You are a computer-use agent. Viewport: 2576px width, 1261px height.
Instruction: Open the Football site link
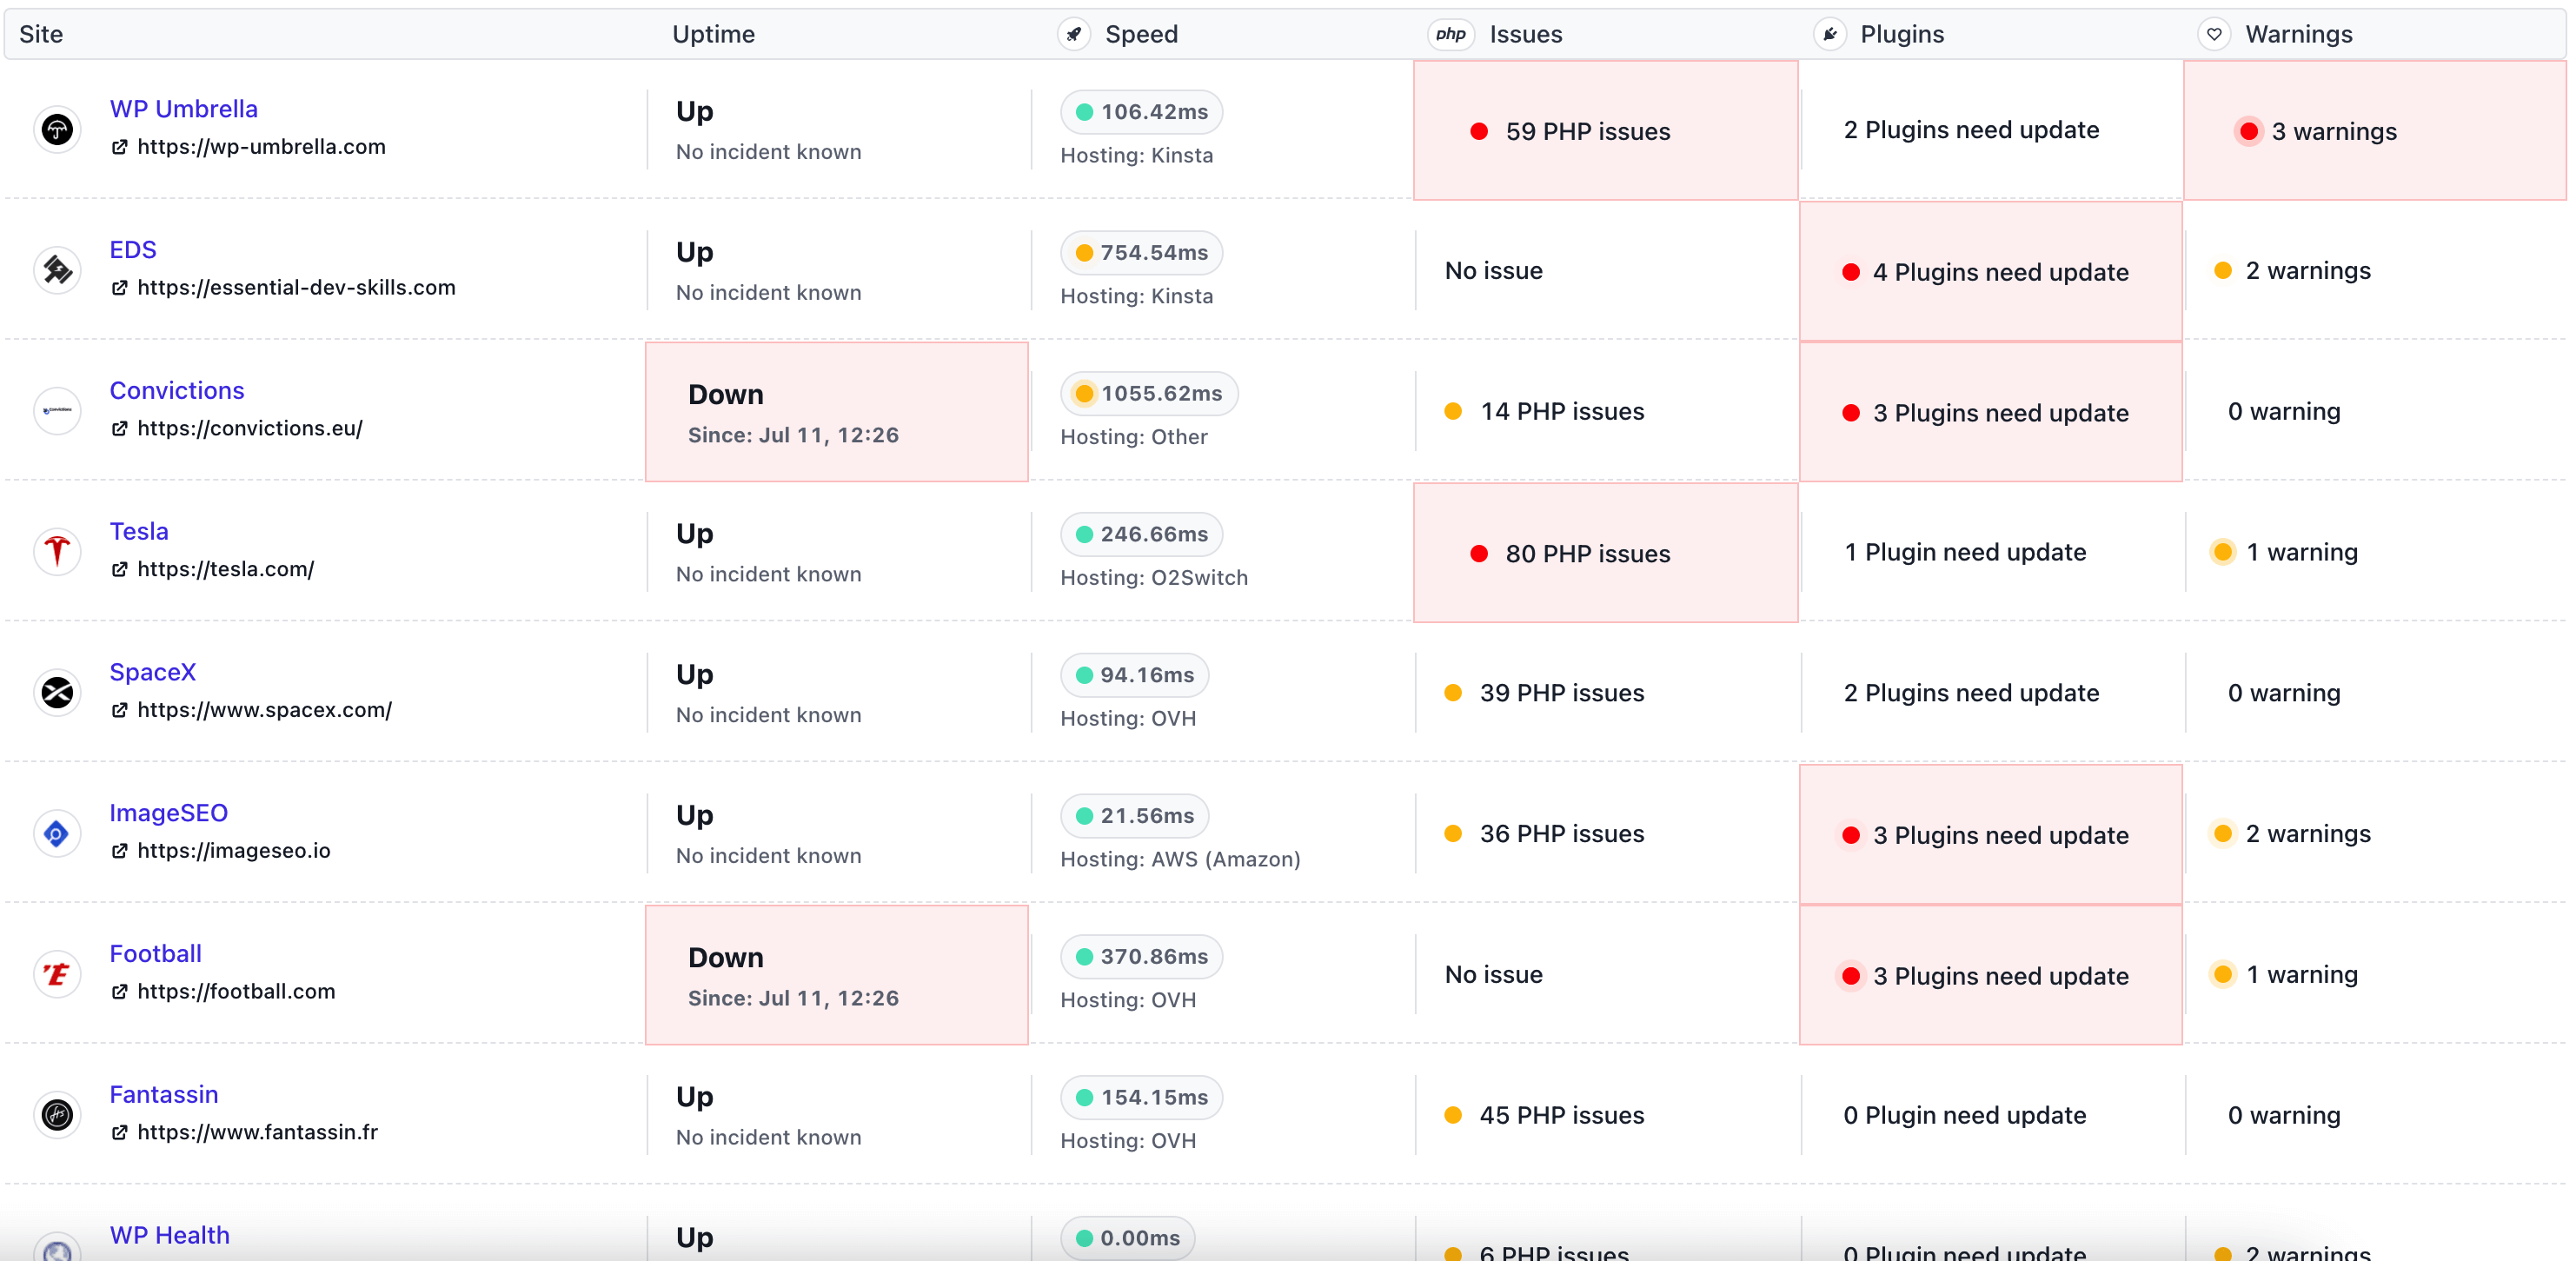click(x=155, y=954)
